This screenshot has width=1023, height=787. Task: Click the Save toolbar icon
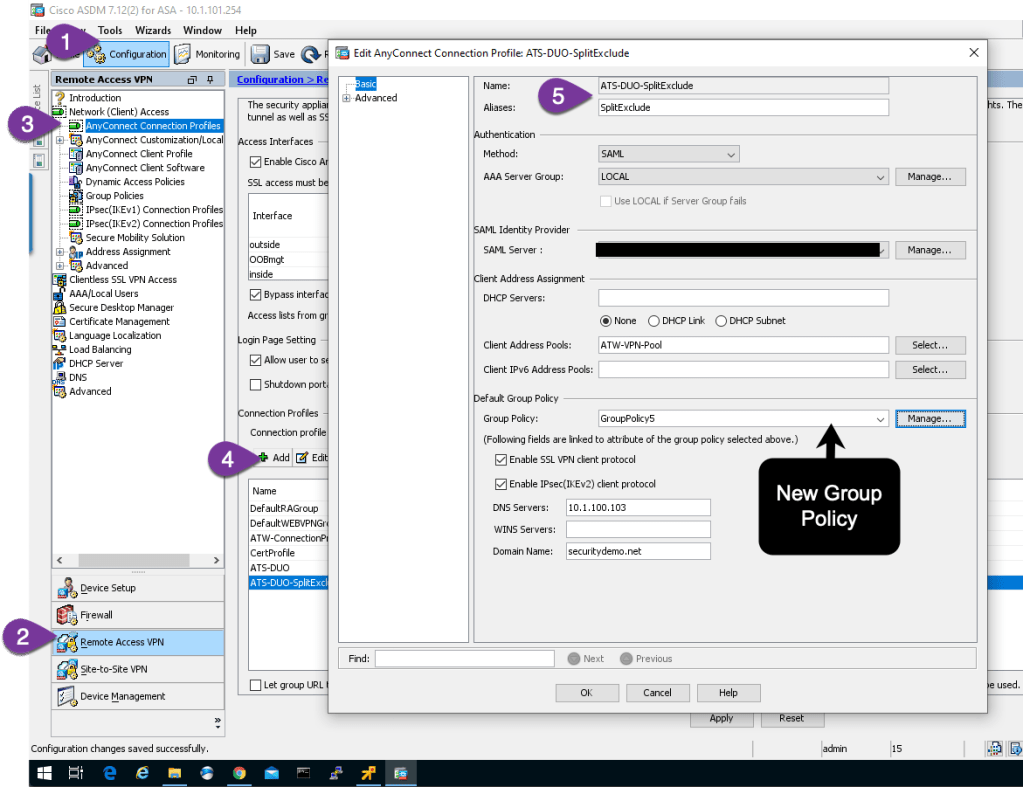[273, 55]
